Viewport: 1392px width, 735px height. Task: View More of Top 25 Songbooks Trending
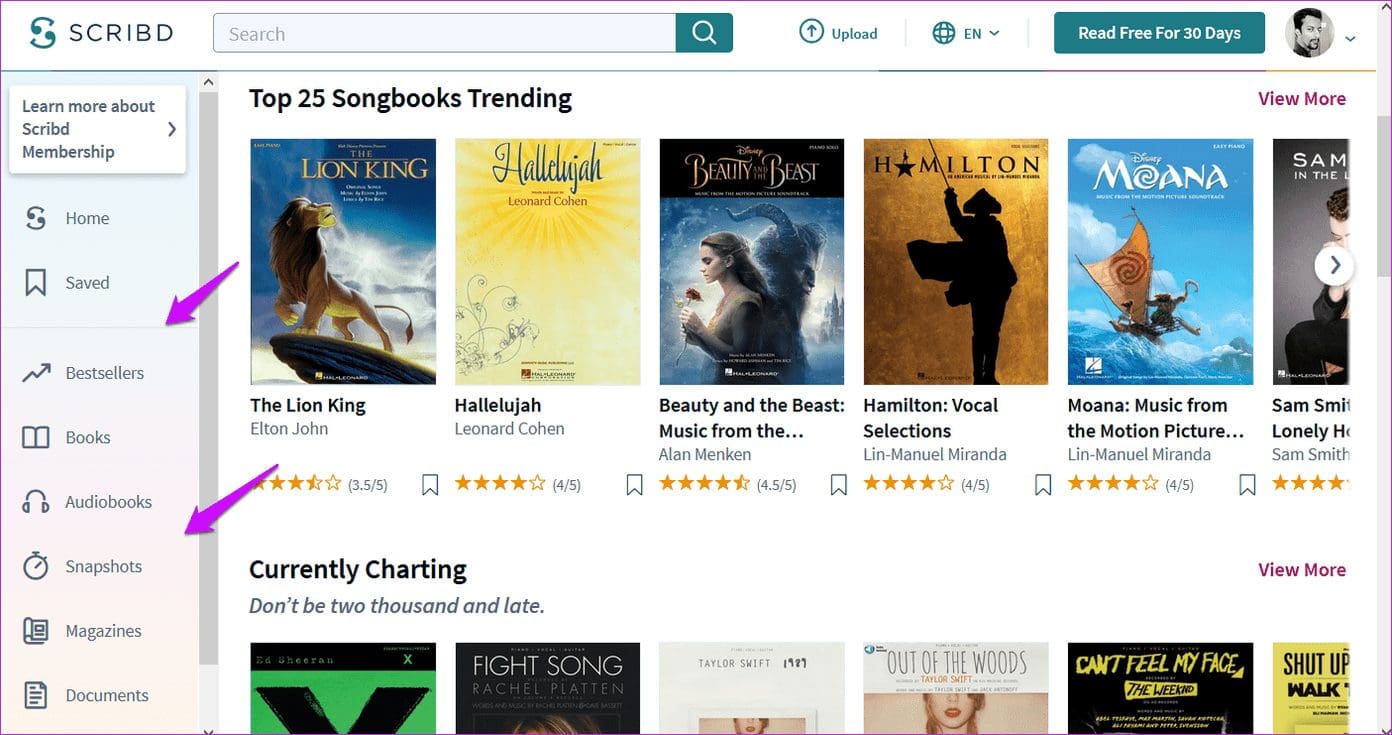tap(1302, 98)
